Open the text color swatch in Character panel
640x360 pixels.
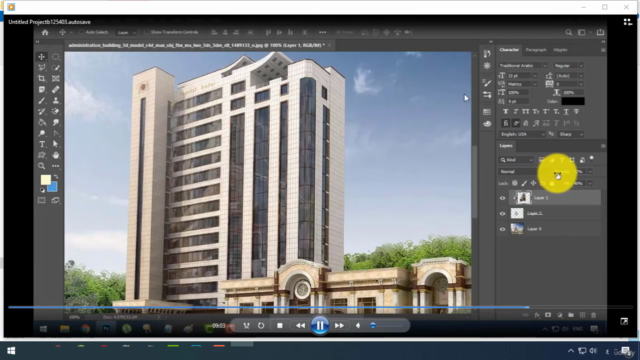pyautogui.click(x=573, y=101)
